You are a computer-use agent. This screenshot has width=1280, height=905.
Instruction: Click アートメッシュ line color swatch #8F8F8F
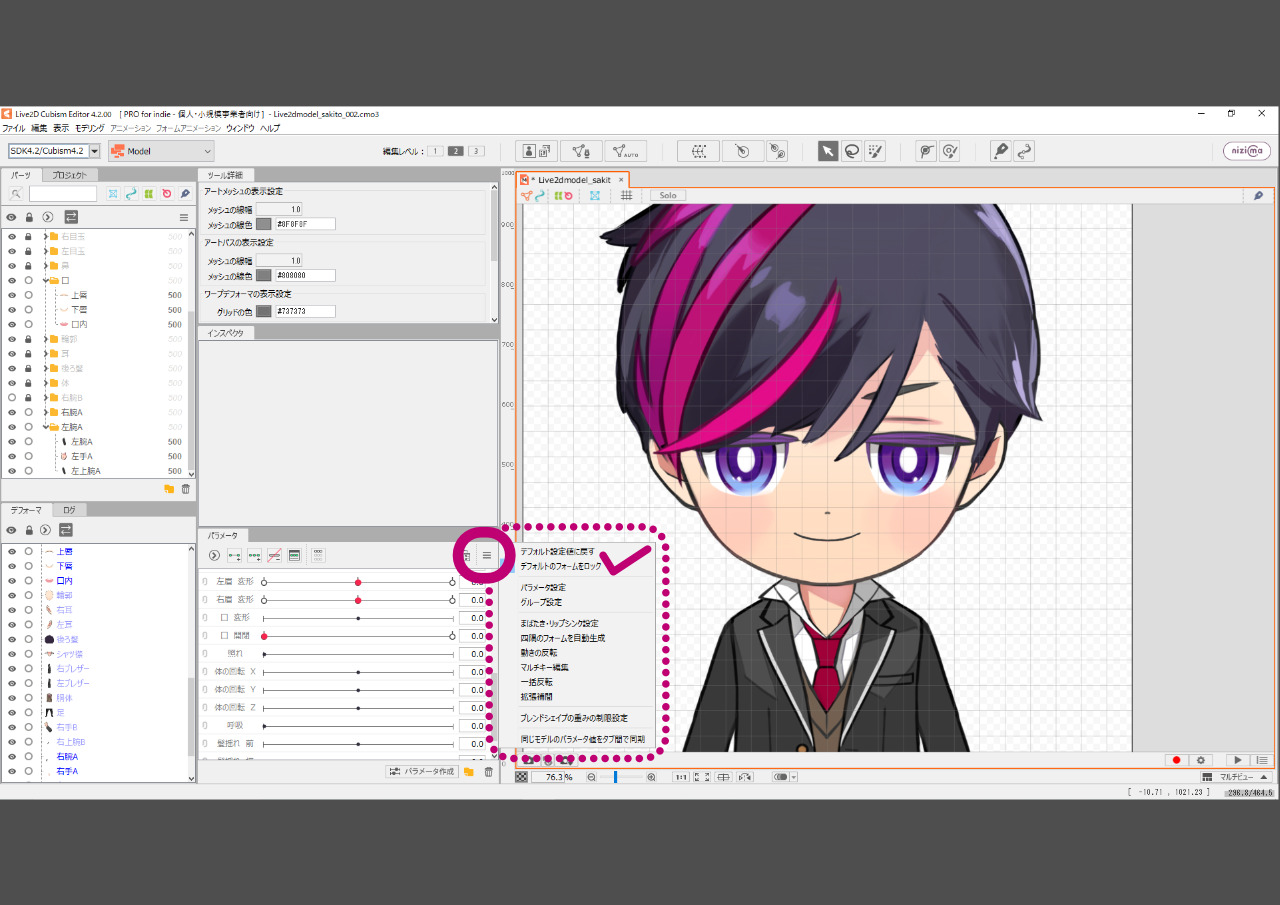click(x=264, y=224)
